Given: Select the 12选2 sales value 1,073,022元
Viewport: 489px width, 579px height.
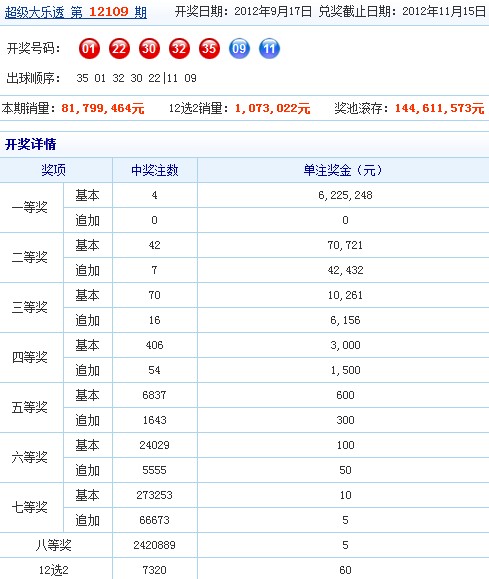Looking at the screenshot, I should pyautogui.click(x=273, y=108).
